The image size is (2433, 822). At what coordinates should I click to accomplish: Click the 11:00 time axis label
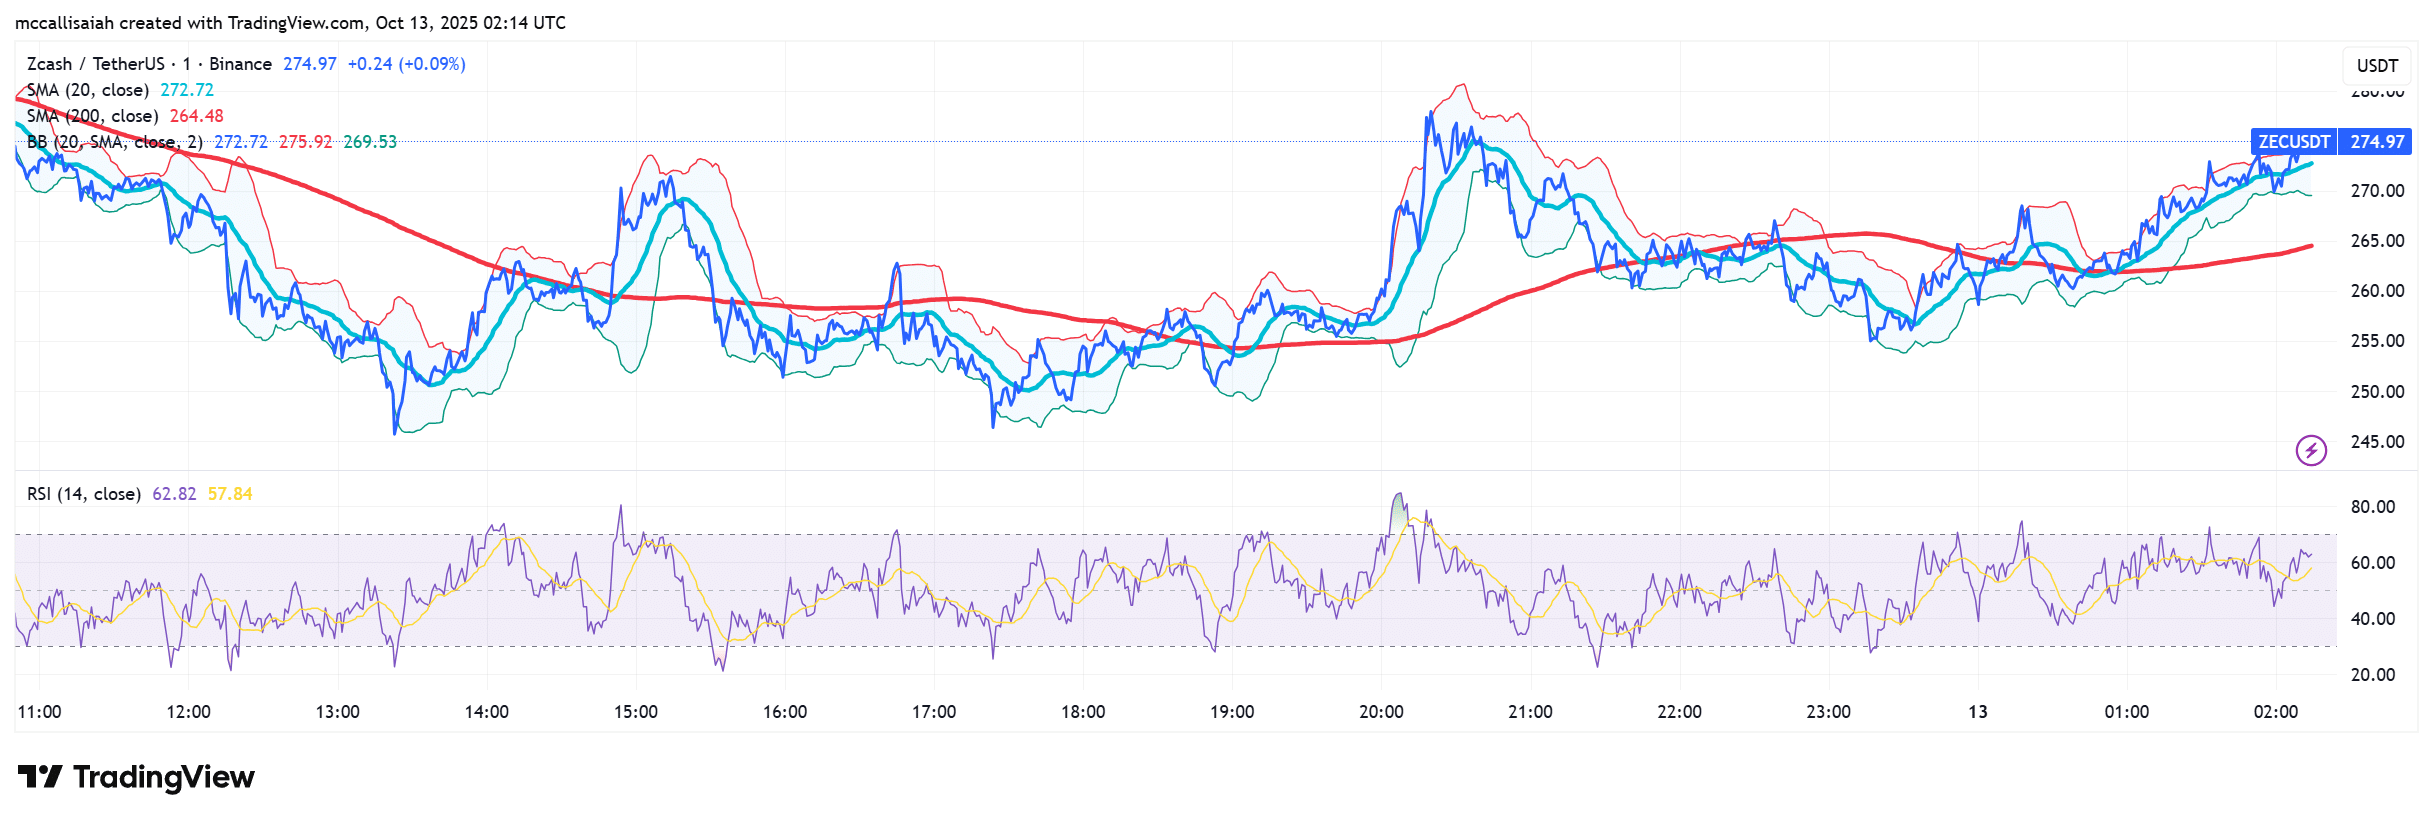39,712
